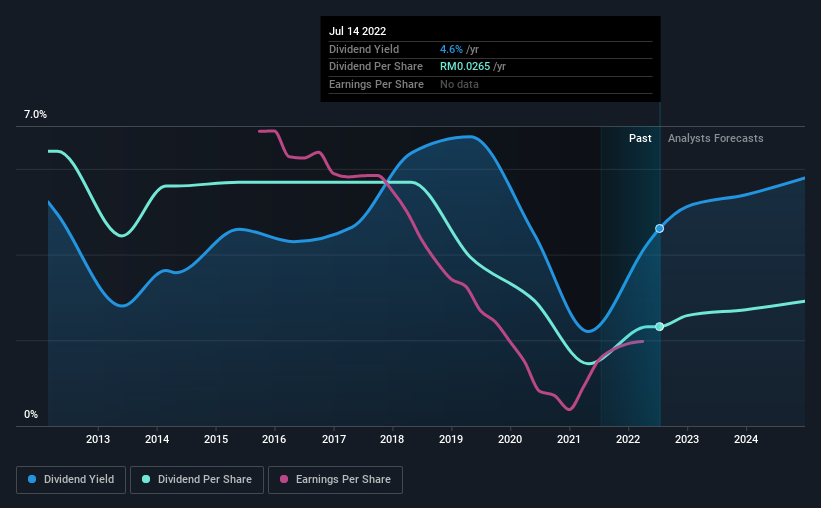Click the pink Earnings Per Share legend dot
821x508 pixels.
click(x=284, y=479)
